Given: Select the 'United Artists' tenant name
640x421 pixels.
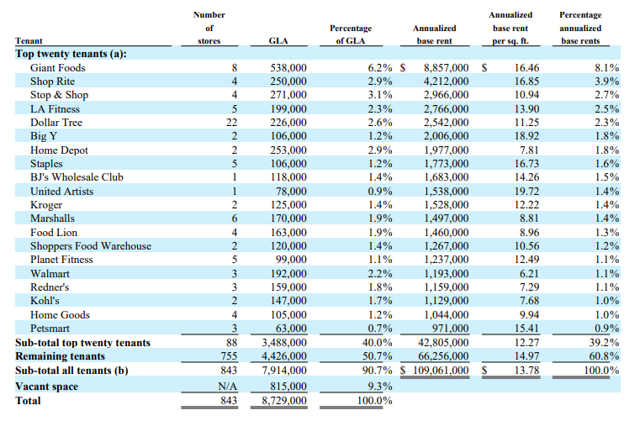Looking at the screenshot, I should pyautogui.click(x=62, y=191).
